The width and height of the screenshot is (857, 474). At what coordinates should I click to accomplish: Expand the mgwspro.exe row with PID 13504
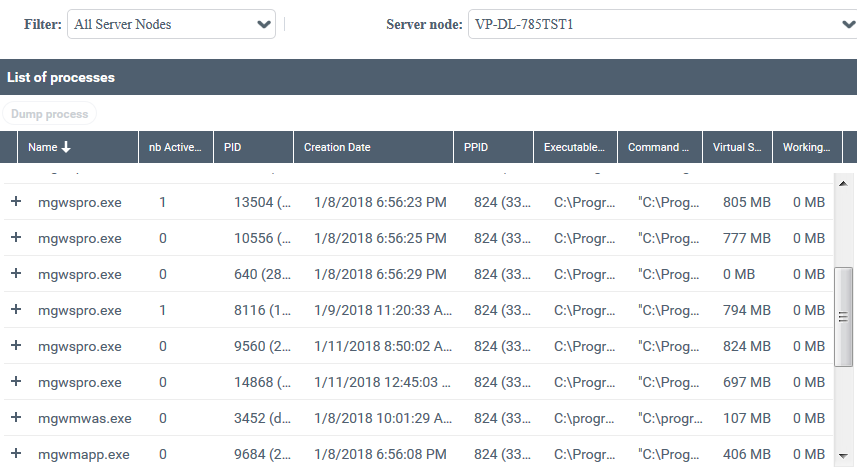coord(16,202)
